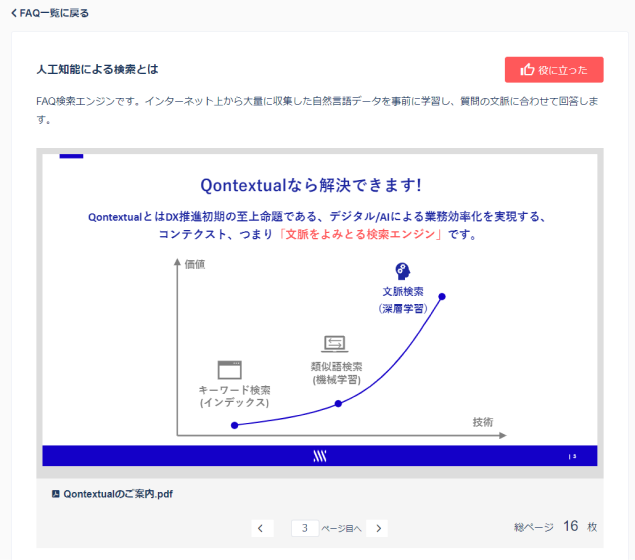Click the 類似語検索 swap-arrows icon
The height and width of the screenshot is (560, 635).
334,344
